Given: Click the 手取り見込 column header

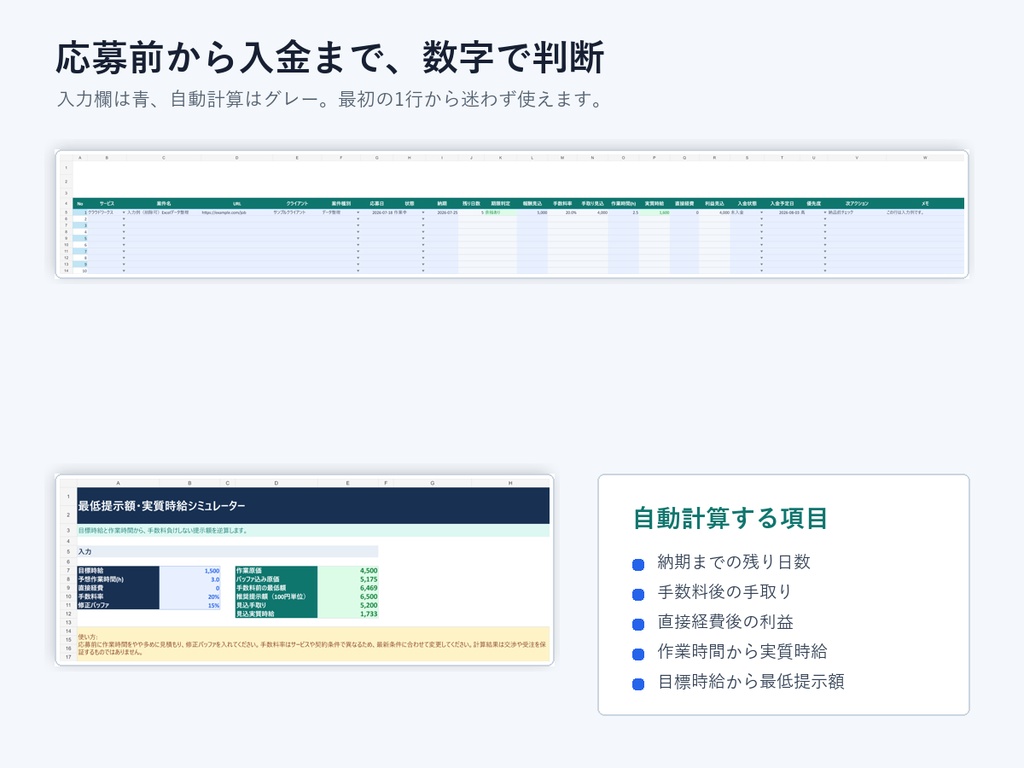Looking at the screenshot, I should [593, 204].
